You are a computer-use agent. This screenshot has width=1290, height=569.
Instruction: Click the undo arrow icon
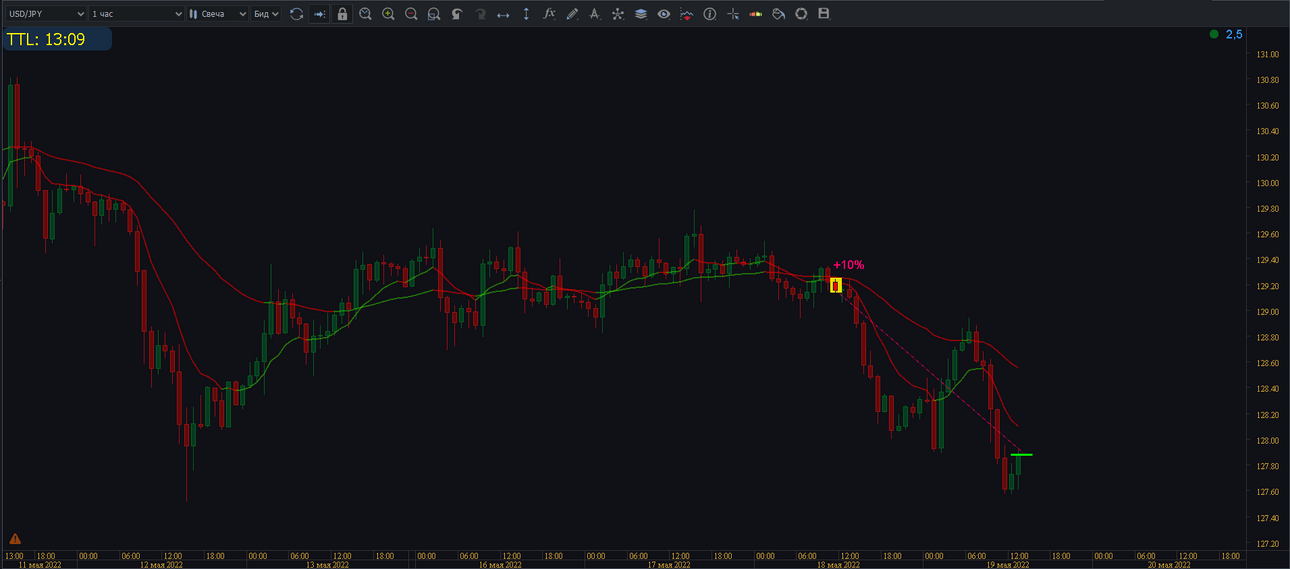(x=457, y=14)
